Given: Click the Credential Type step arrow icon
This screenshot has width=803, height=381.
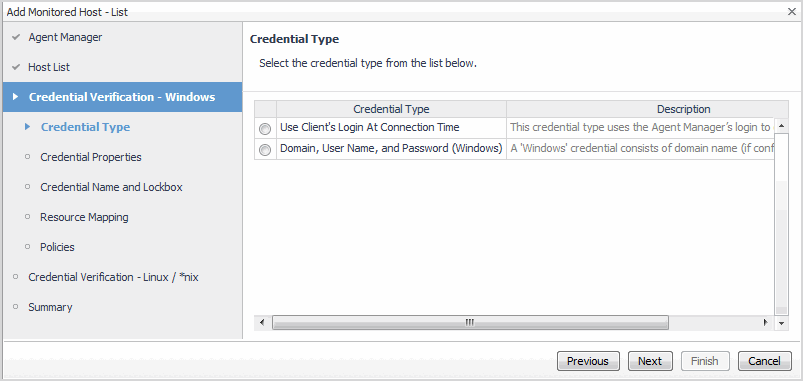Looking at the screenshot, I should [x=28, y=126].
